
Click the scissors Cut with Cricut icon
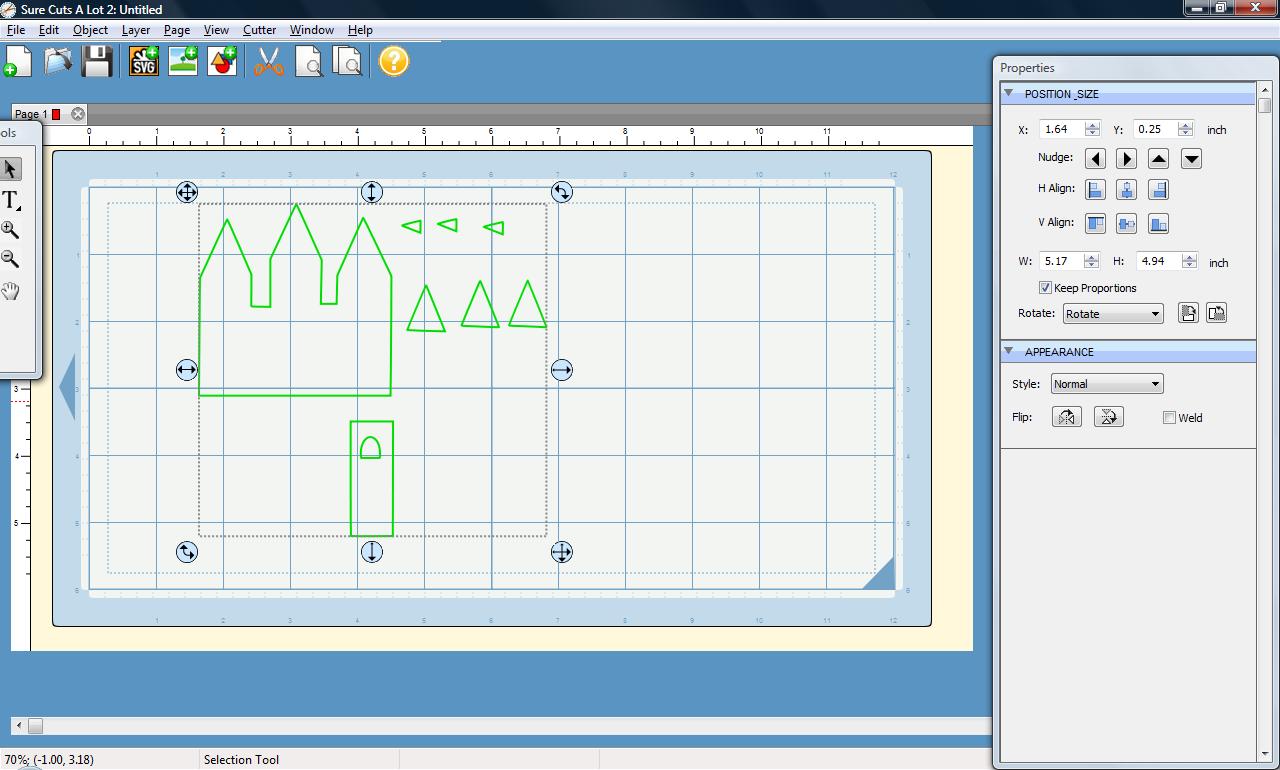pos(268,62)
